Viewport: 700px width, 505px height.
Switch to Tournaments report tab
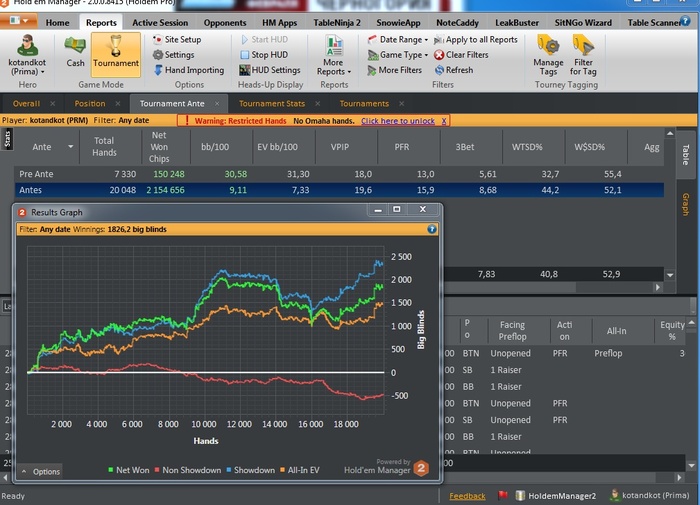(364, 104)
